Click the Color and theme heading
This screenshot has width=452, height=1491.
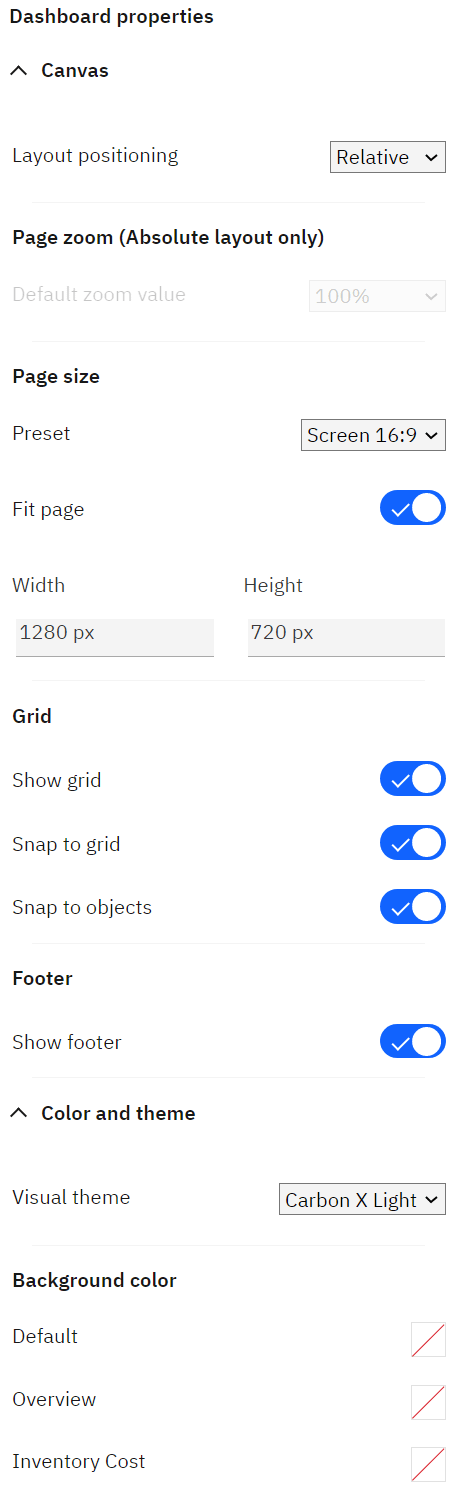(x=118, y=1113)
